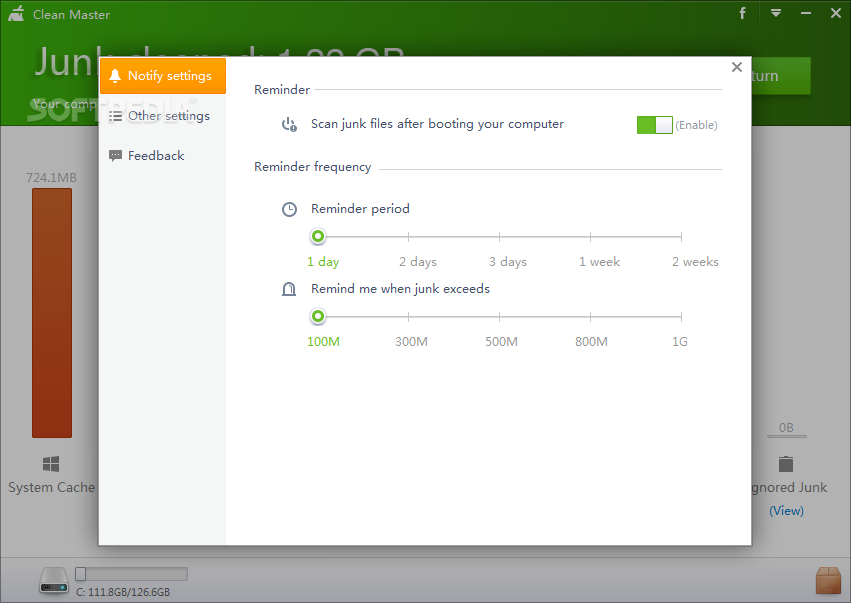Open the title bar dropdown menu arrow

tap(776, 13)
